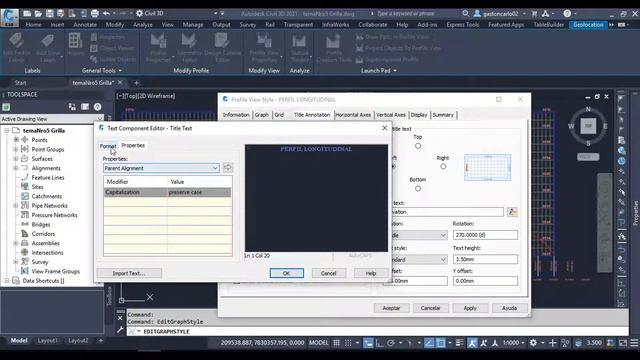640x360 pixels.
Task: Click the Rotation field showing 270.0000
Action: (x=485, y=235)
